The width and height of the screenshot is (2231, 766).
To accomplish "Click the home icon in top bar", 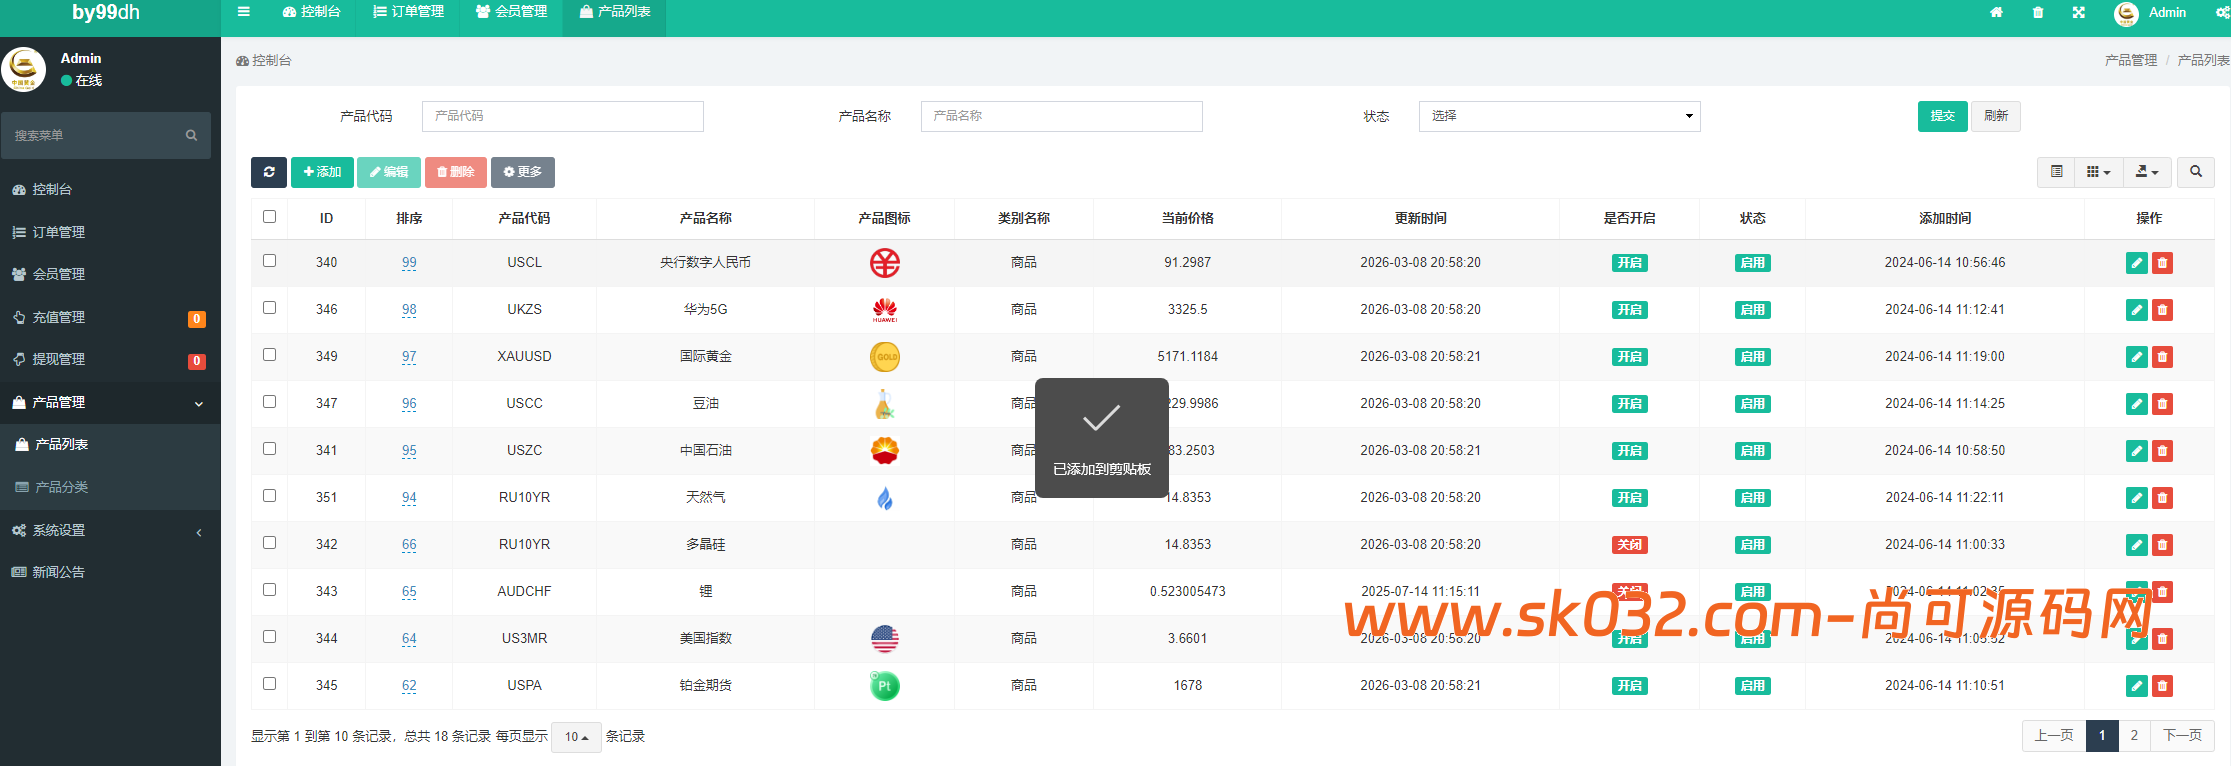I will (x=1996, y=13).
